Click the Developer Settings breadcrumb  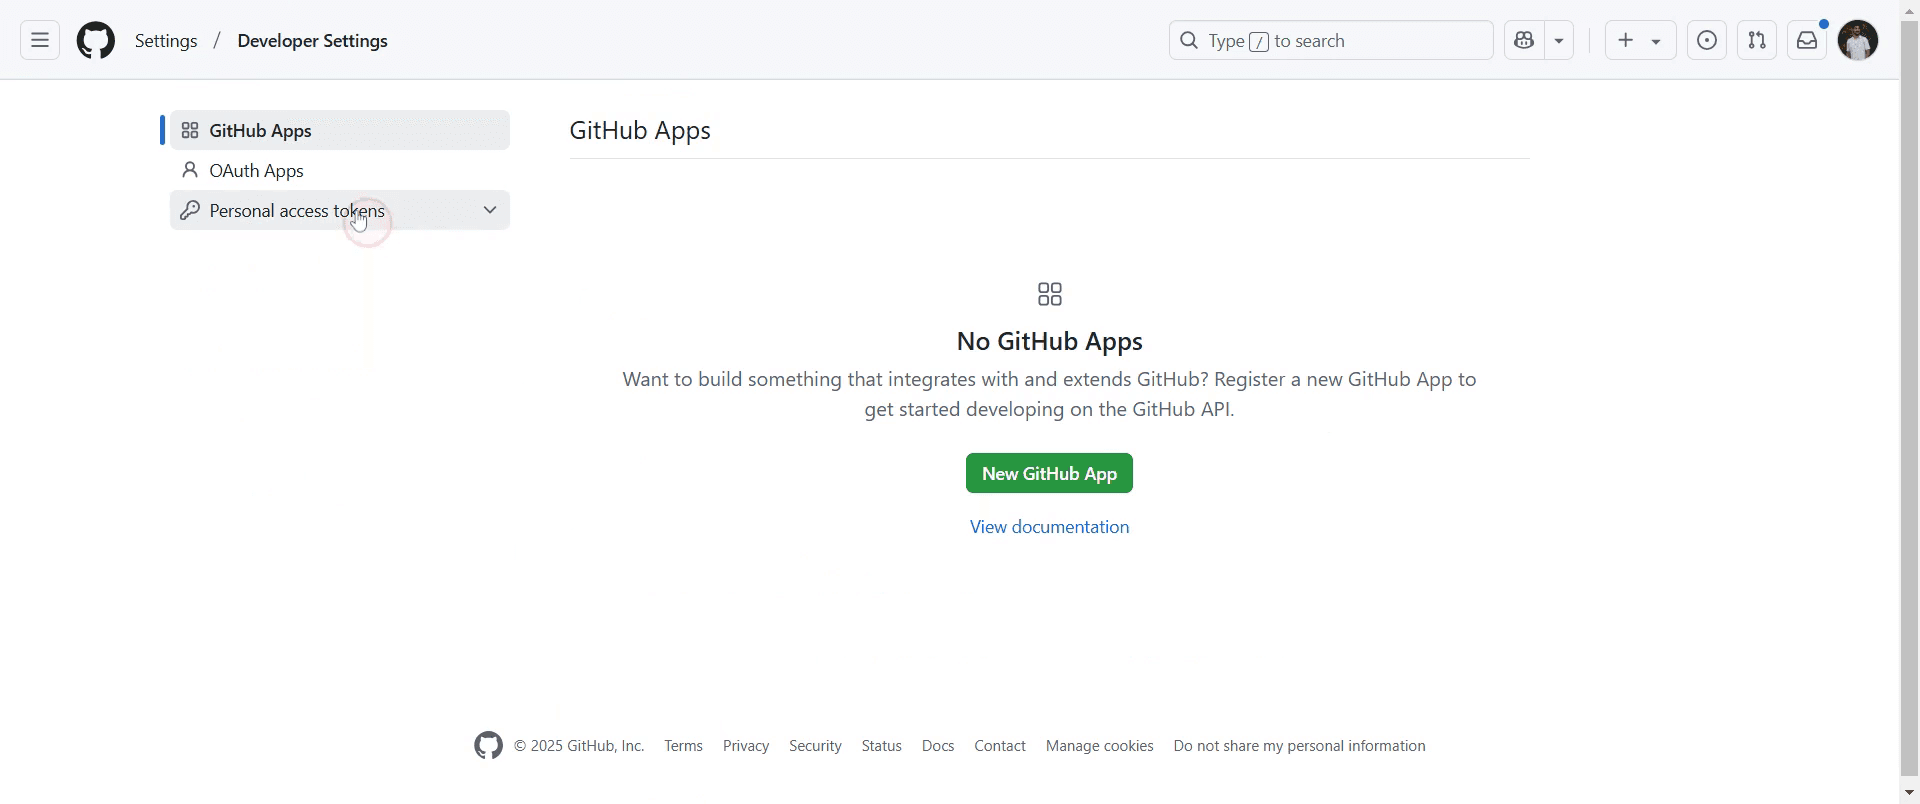coord(312,41)
